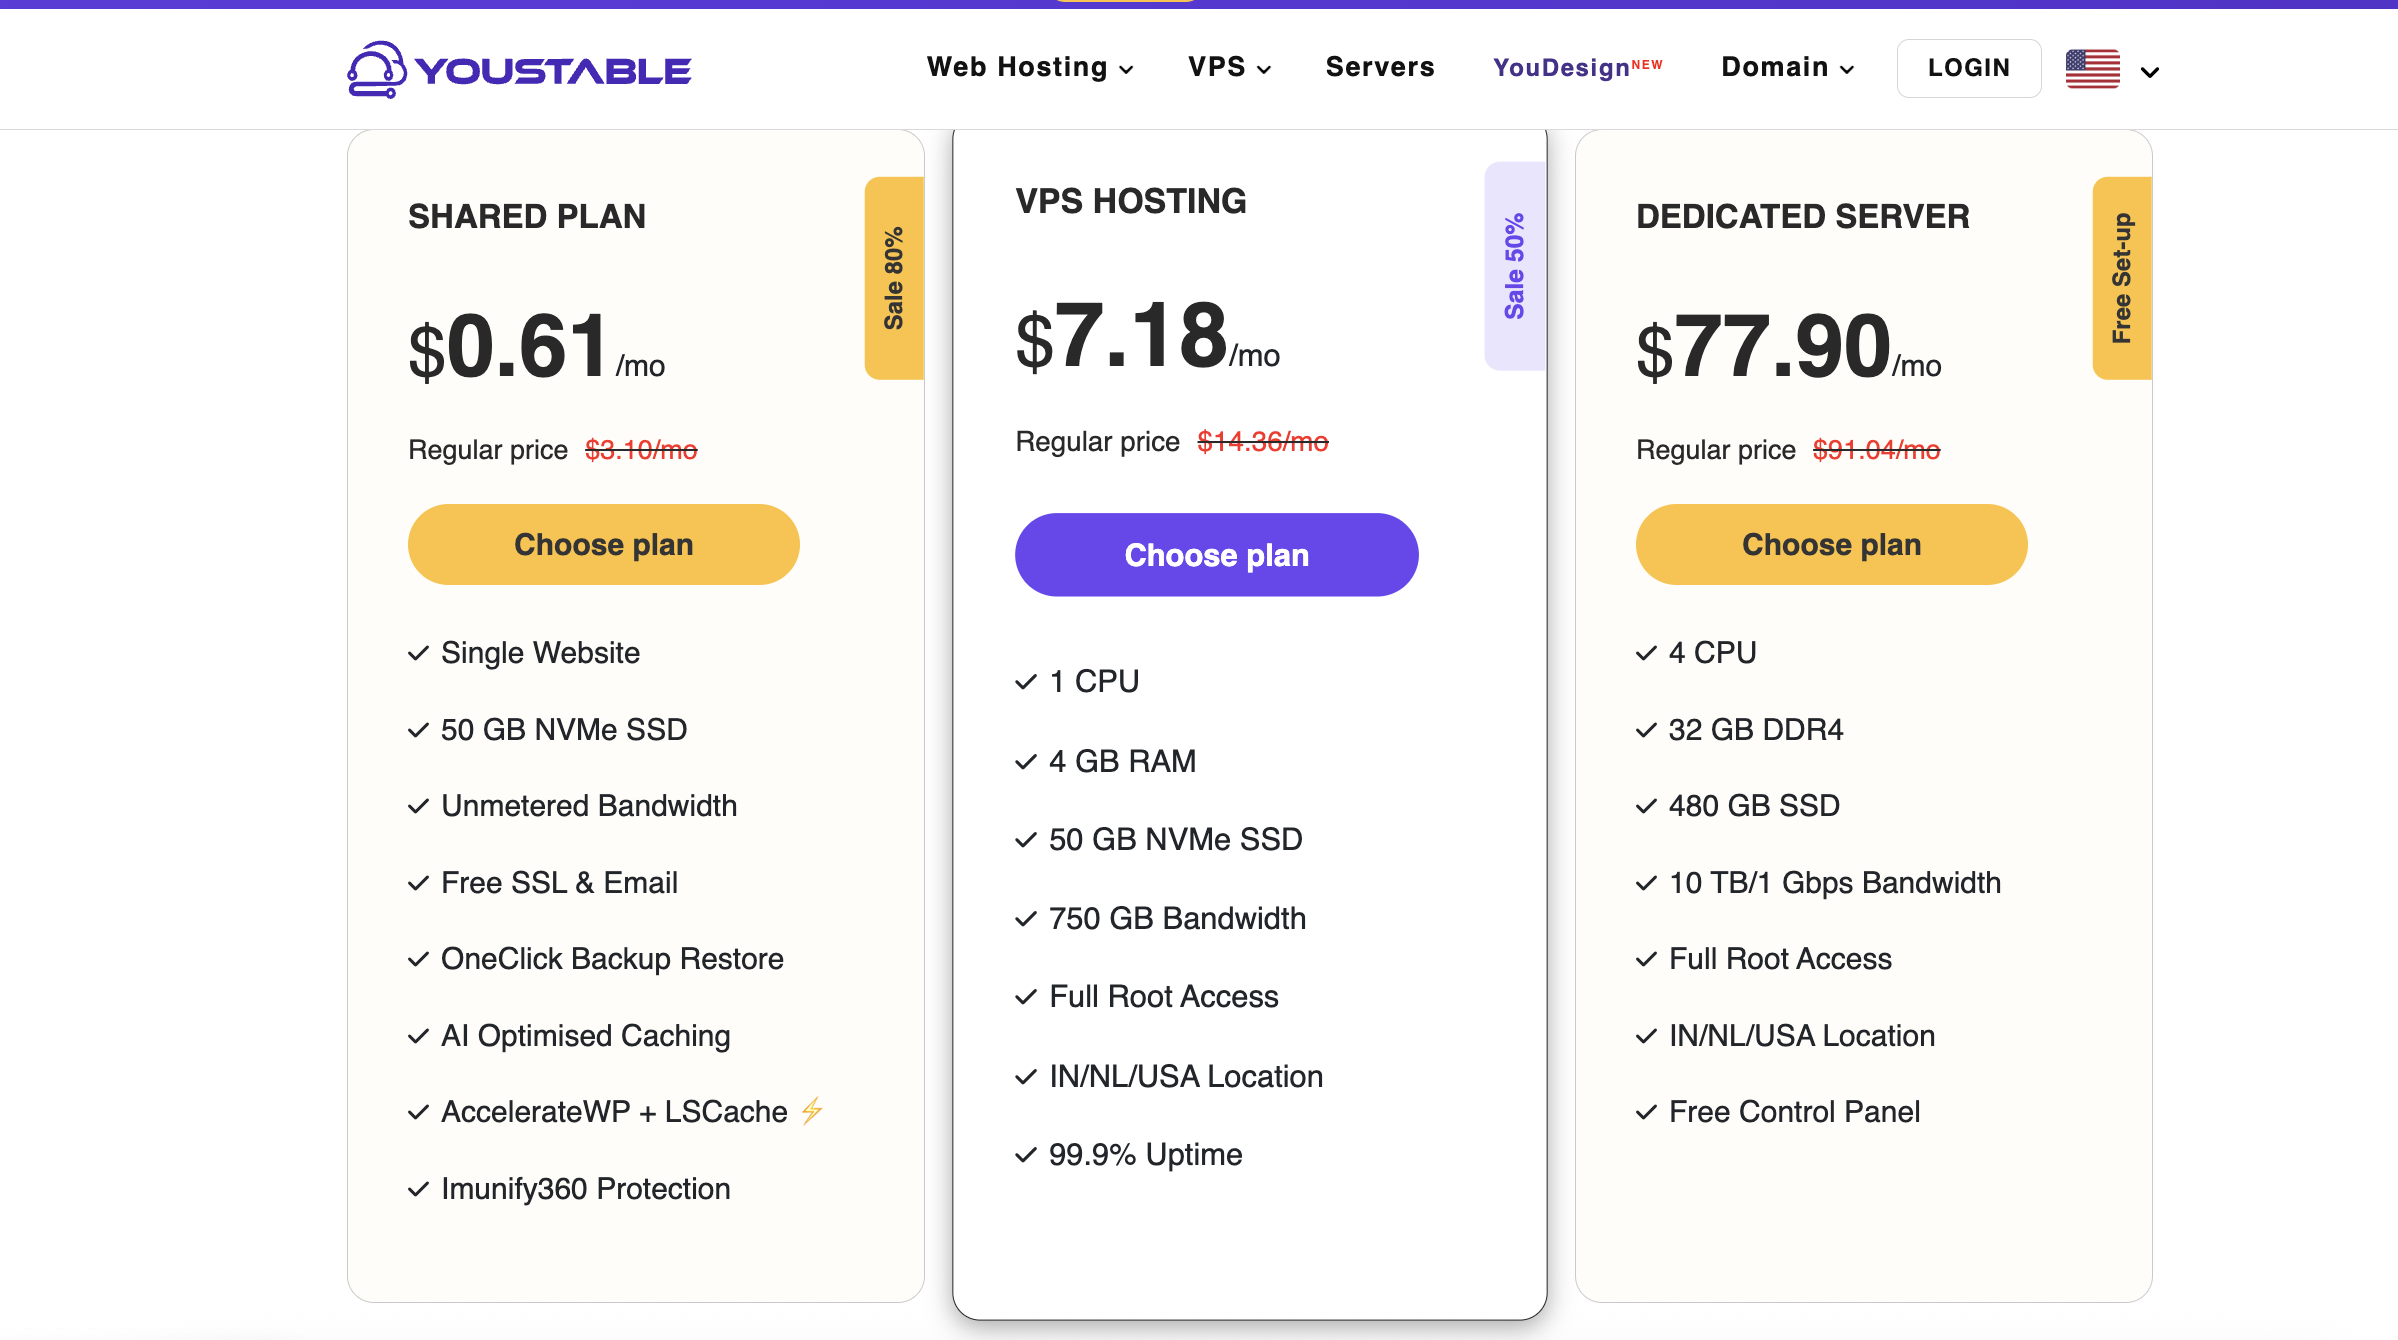Choose plan for Shared Plan
This screenshot has height=1340, width=2398.
pos(603,545)
